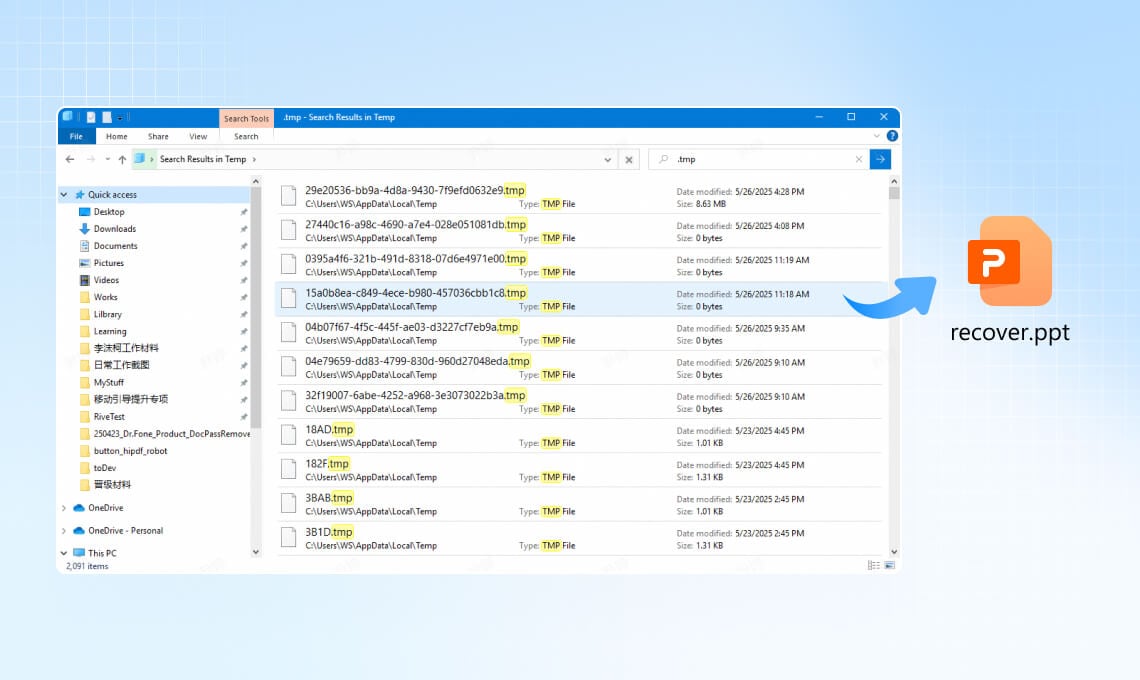
Task: Open Videos folder in sidebar
Action: (x=106, y=280)
